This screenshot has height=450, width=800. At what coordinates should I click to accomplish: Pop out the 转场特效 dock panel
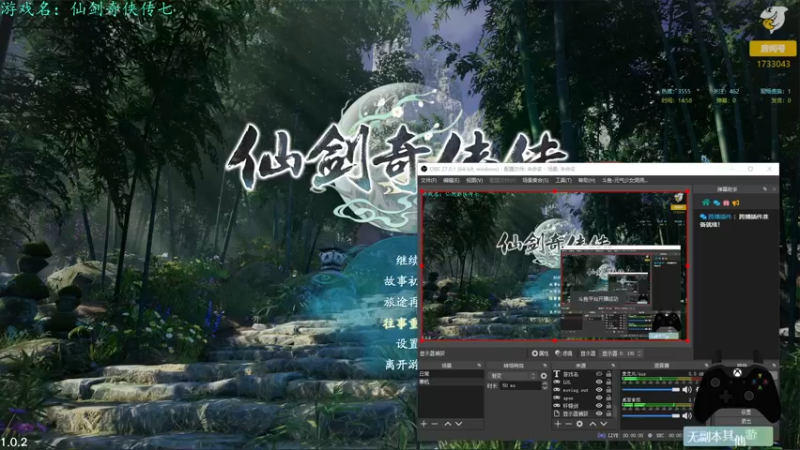tap(544, 365)
